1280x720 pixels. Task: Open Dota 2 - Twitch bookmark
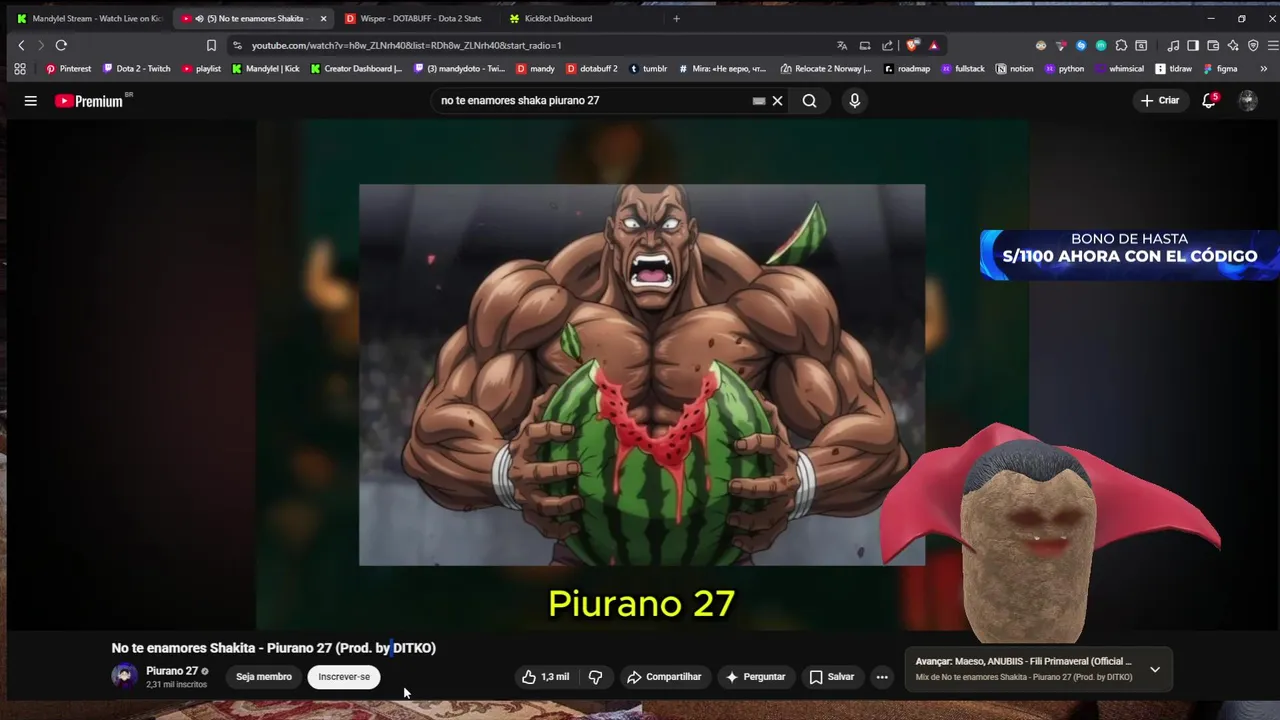tap(137, 69)
